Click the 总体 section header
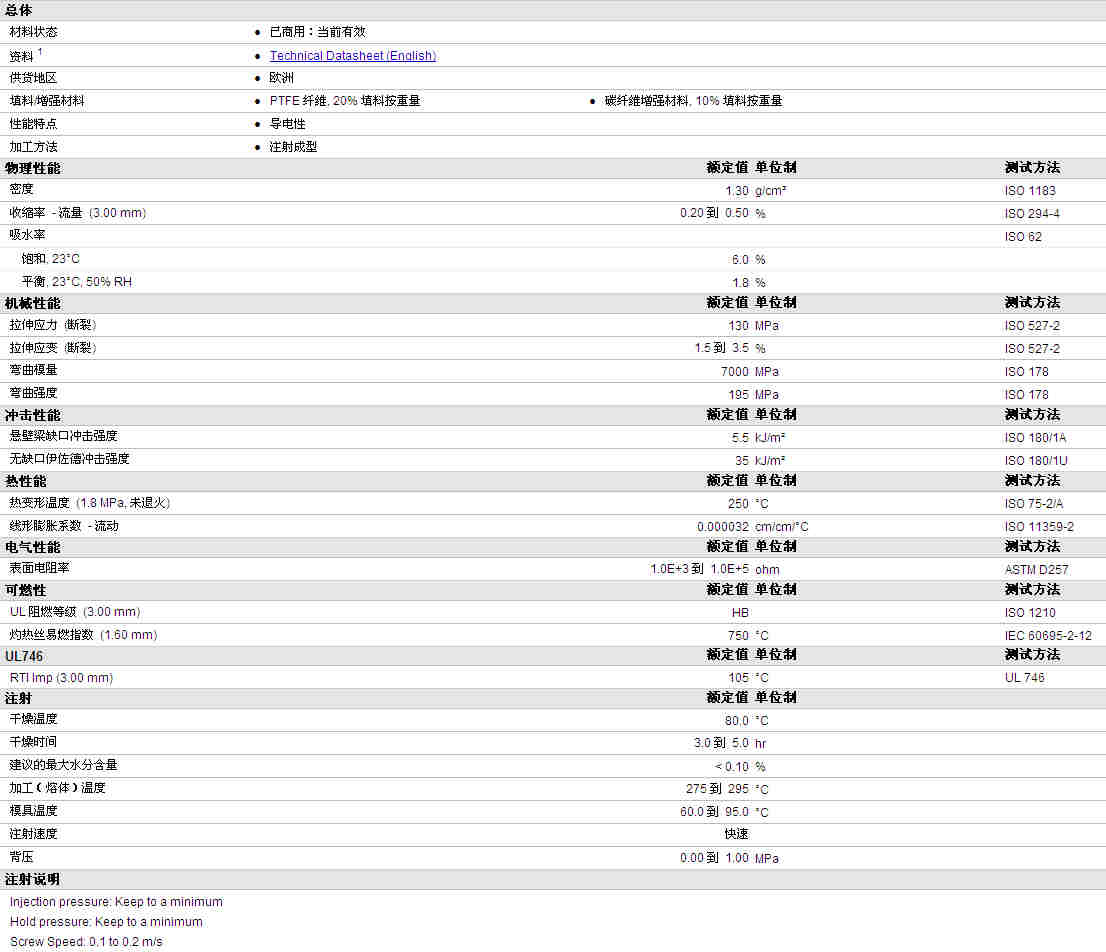Viewport: 1106px width, 952px height. click(x=18, y=10)
